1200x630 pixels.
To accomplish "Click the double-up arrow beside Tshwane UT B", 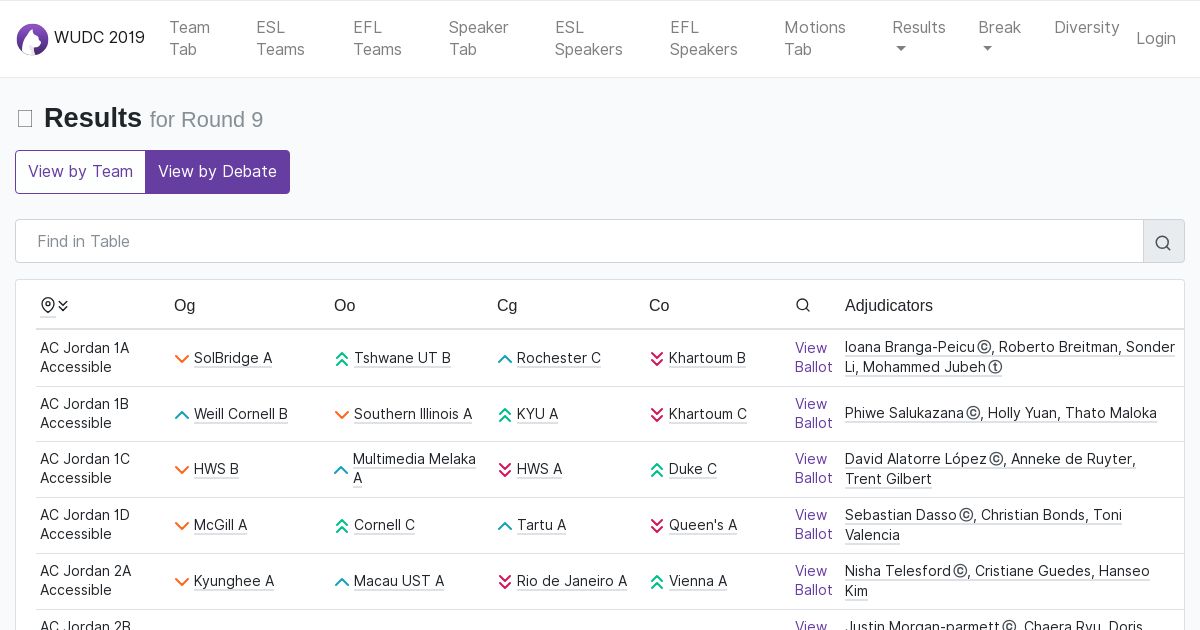I will coord(342,359).
